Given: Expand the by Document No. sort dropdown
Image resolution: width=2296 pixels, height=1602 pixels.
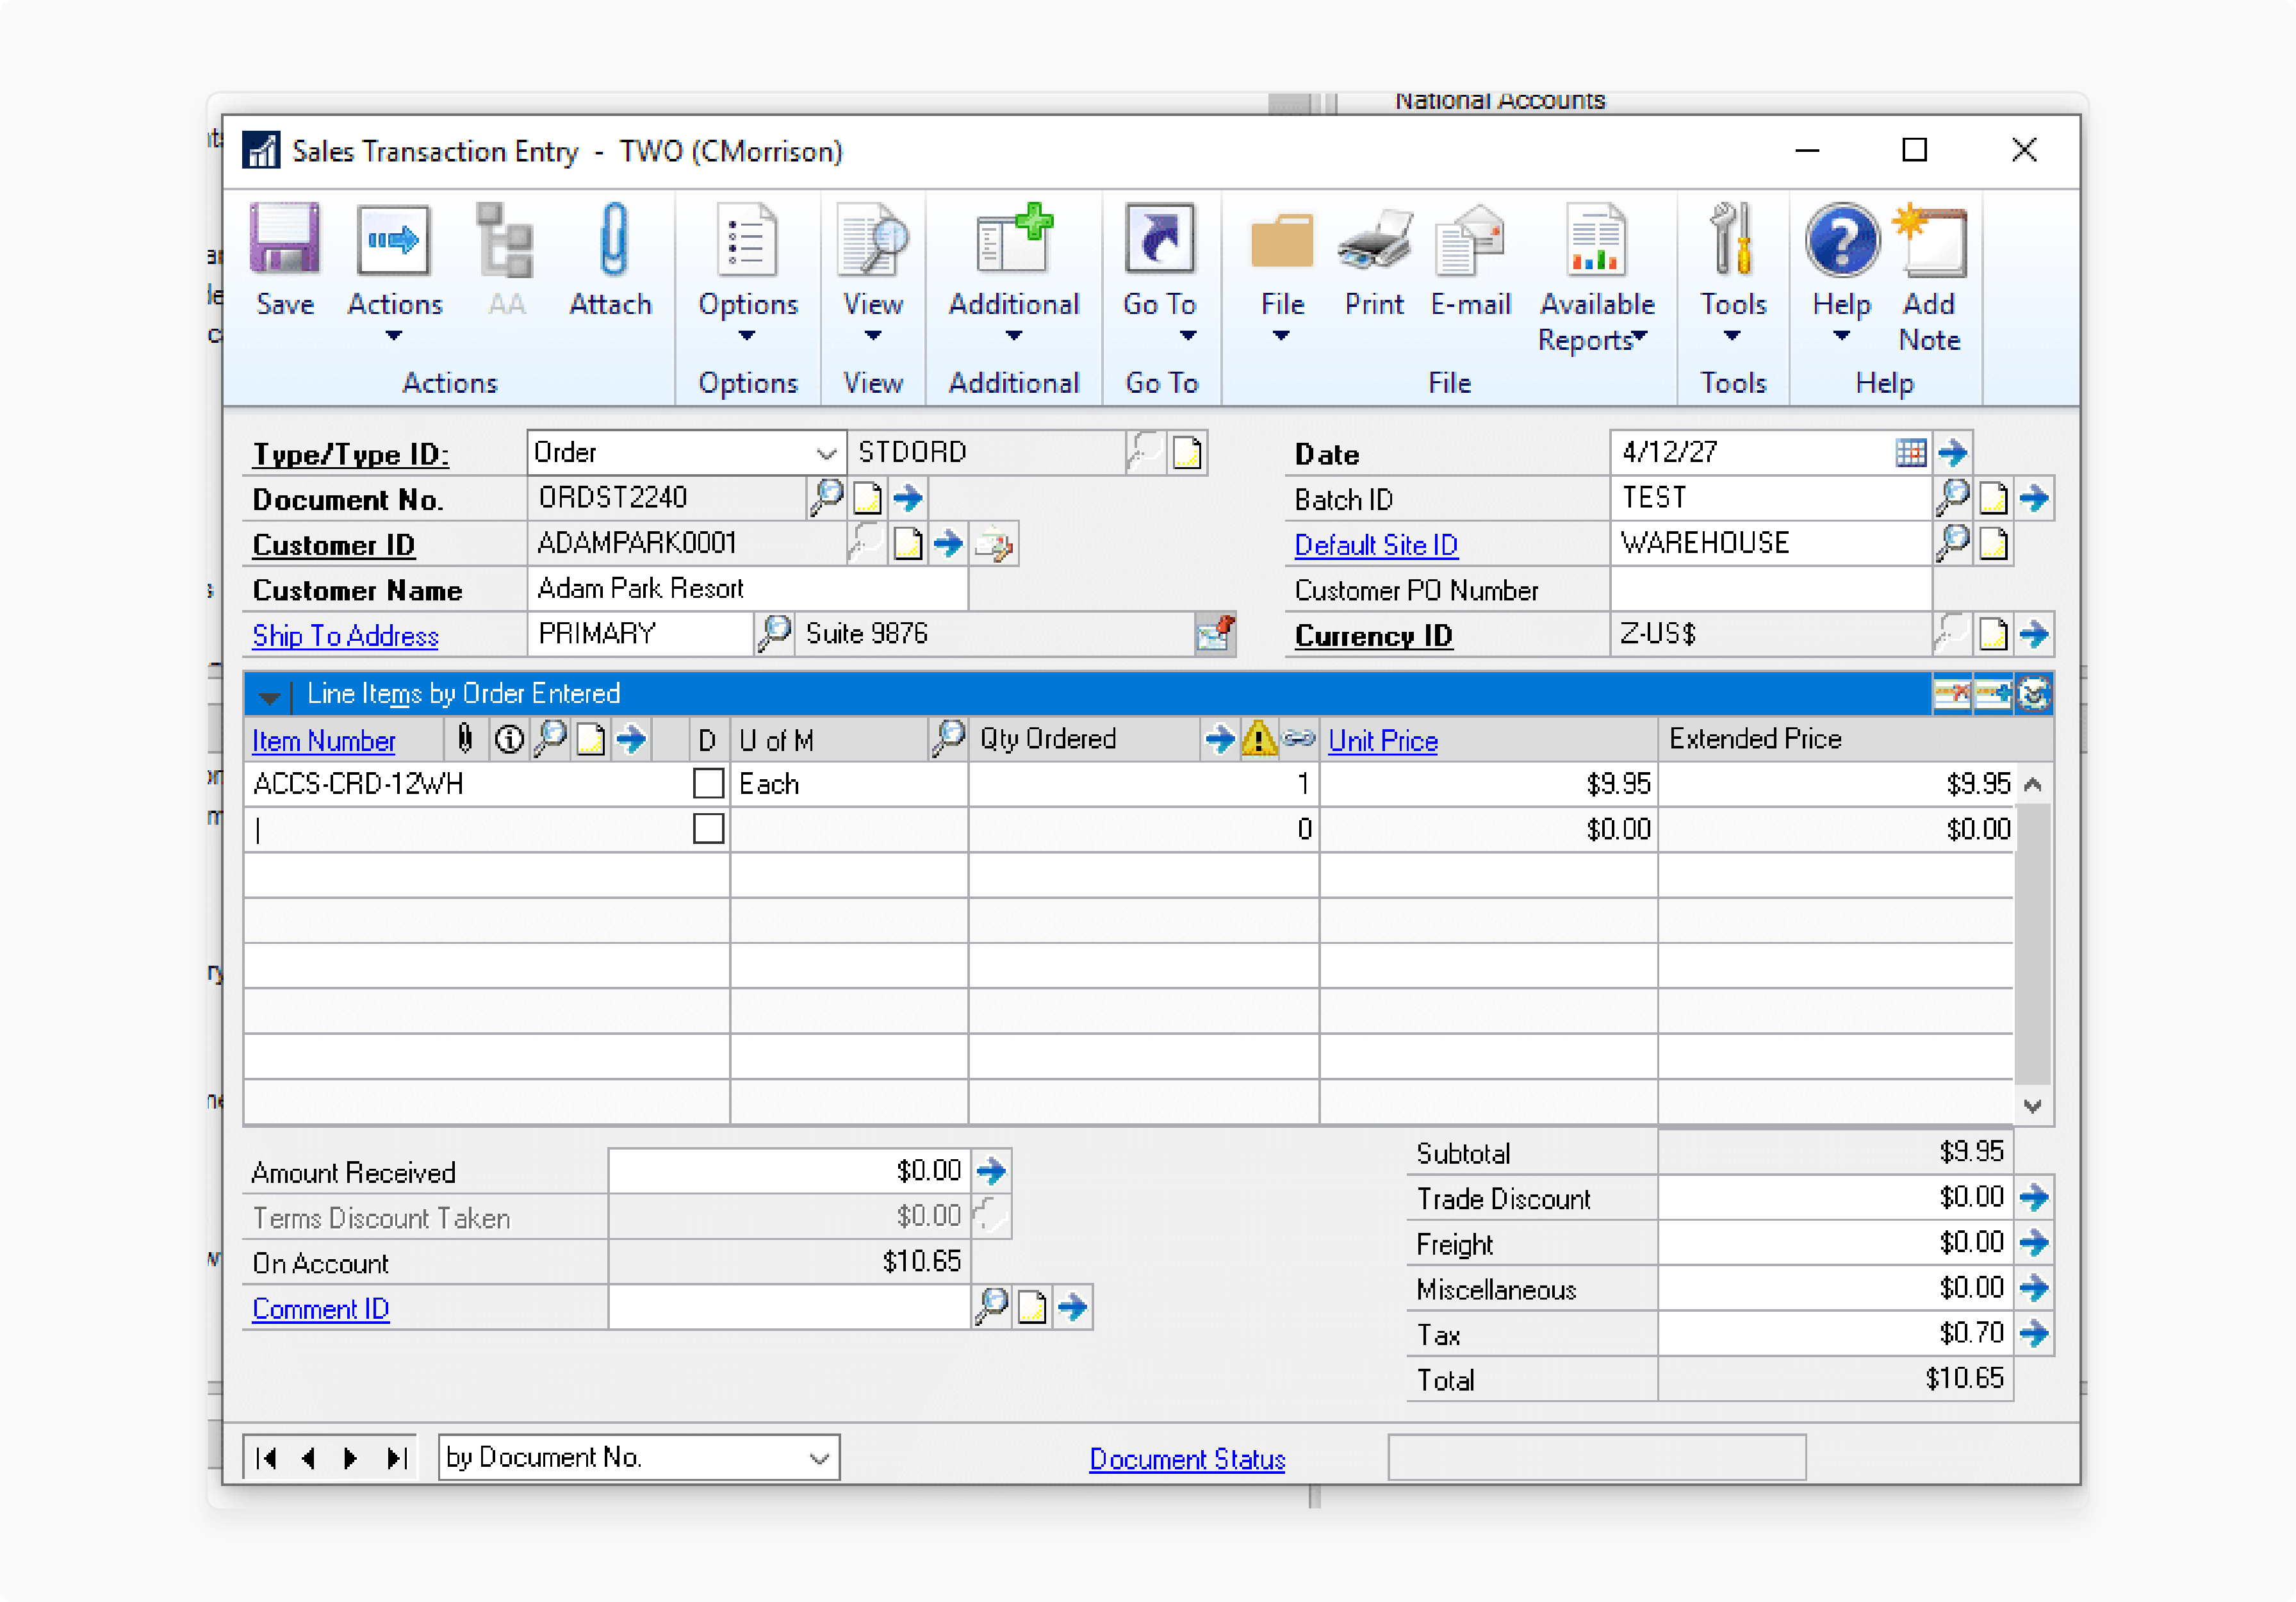Looking at the screenshot, I should 819,1458.
